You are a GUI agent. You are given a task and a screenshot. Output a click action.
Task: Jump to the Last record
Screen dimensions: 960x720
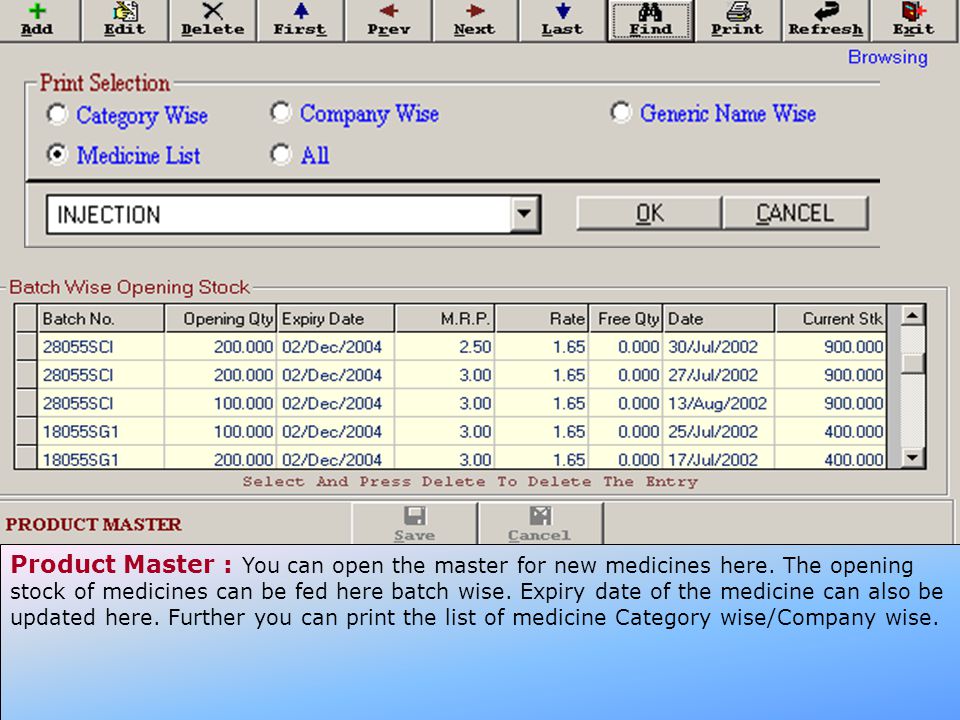click(562, 20)
